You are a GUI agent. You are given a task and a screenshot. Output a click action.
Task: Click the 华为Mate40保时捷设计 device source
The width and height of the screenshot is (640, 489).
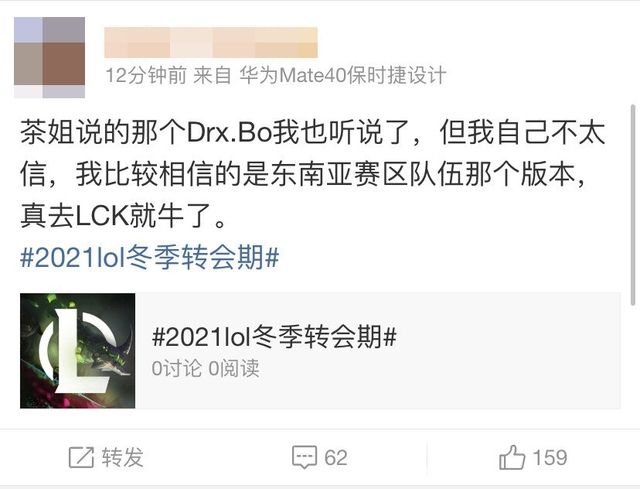click(343, 76)
